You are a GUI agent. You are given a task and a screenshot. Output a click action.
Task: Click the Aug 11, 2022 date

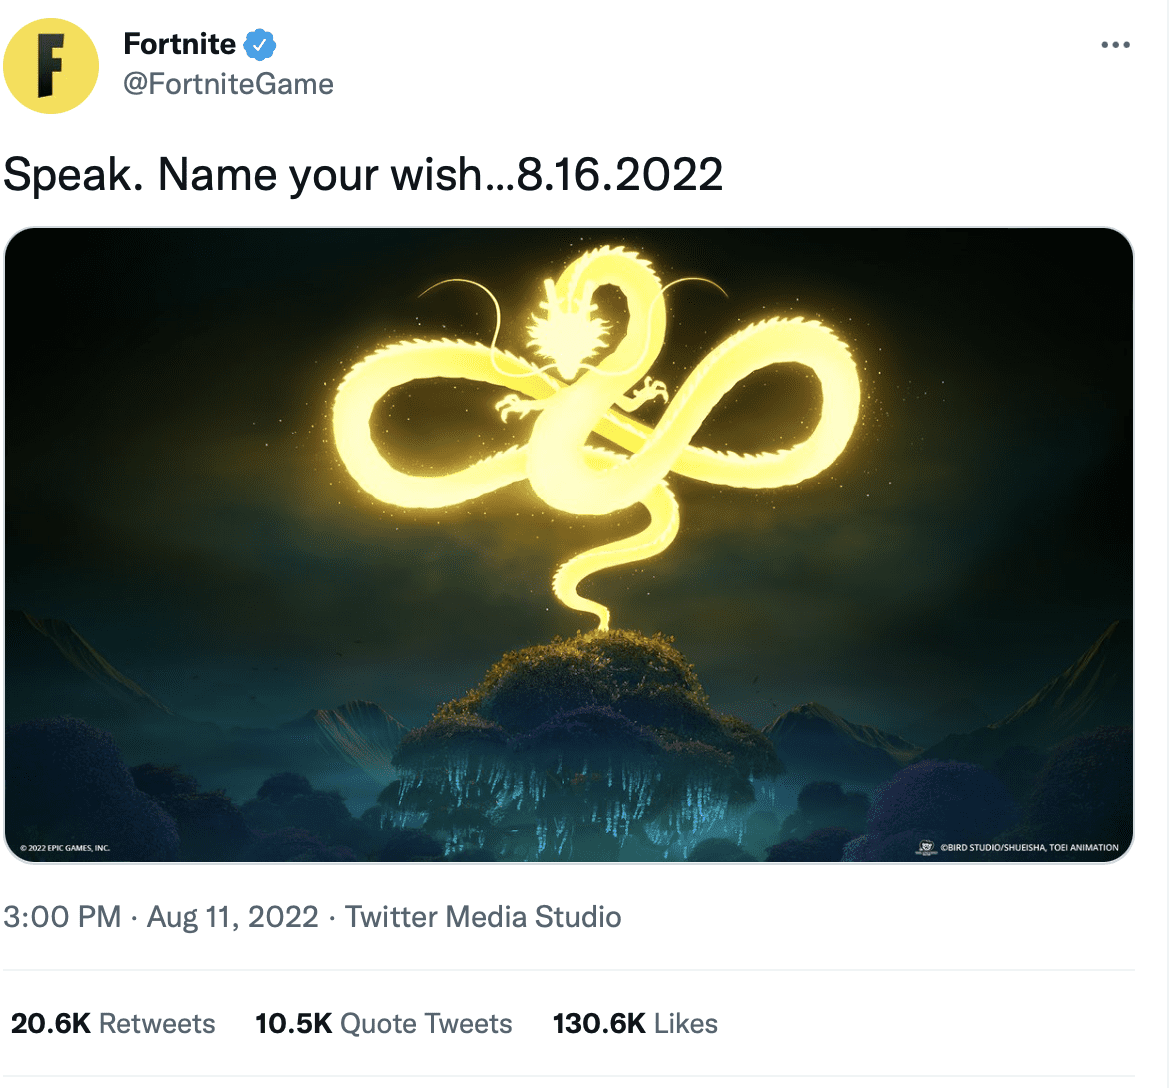pyautogui.click(x=233, y=916)
